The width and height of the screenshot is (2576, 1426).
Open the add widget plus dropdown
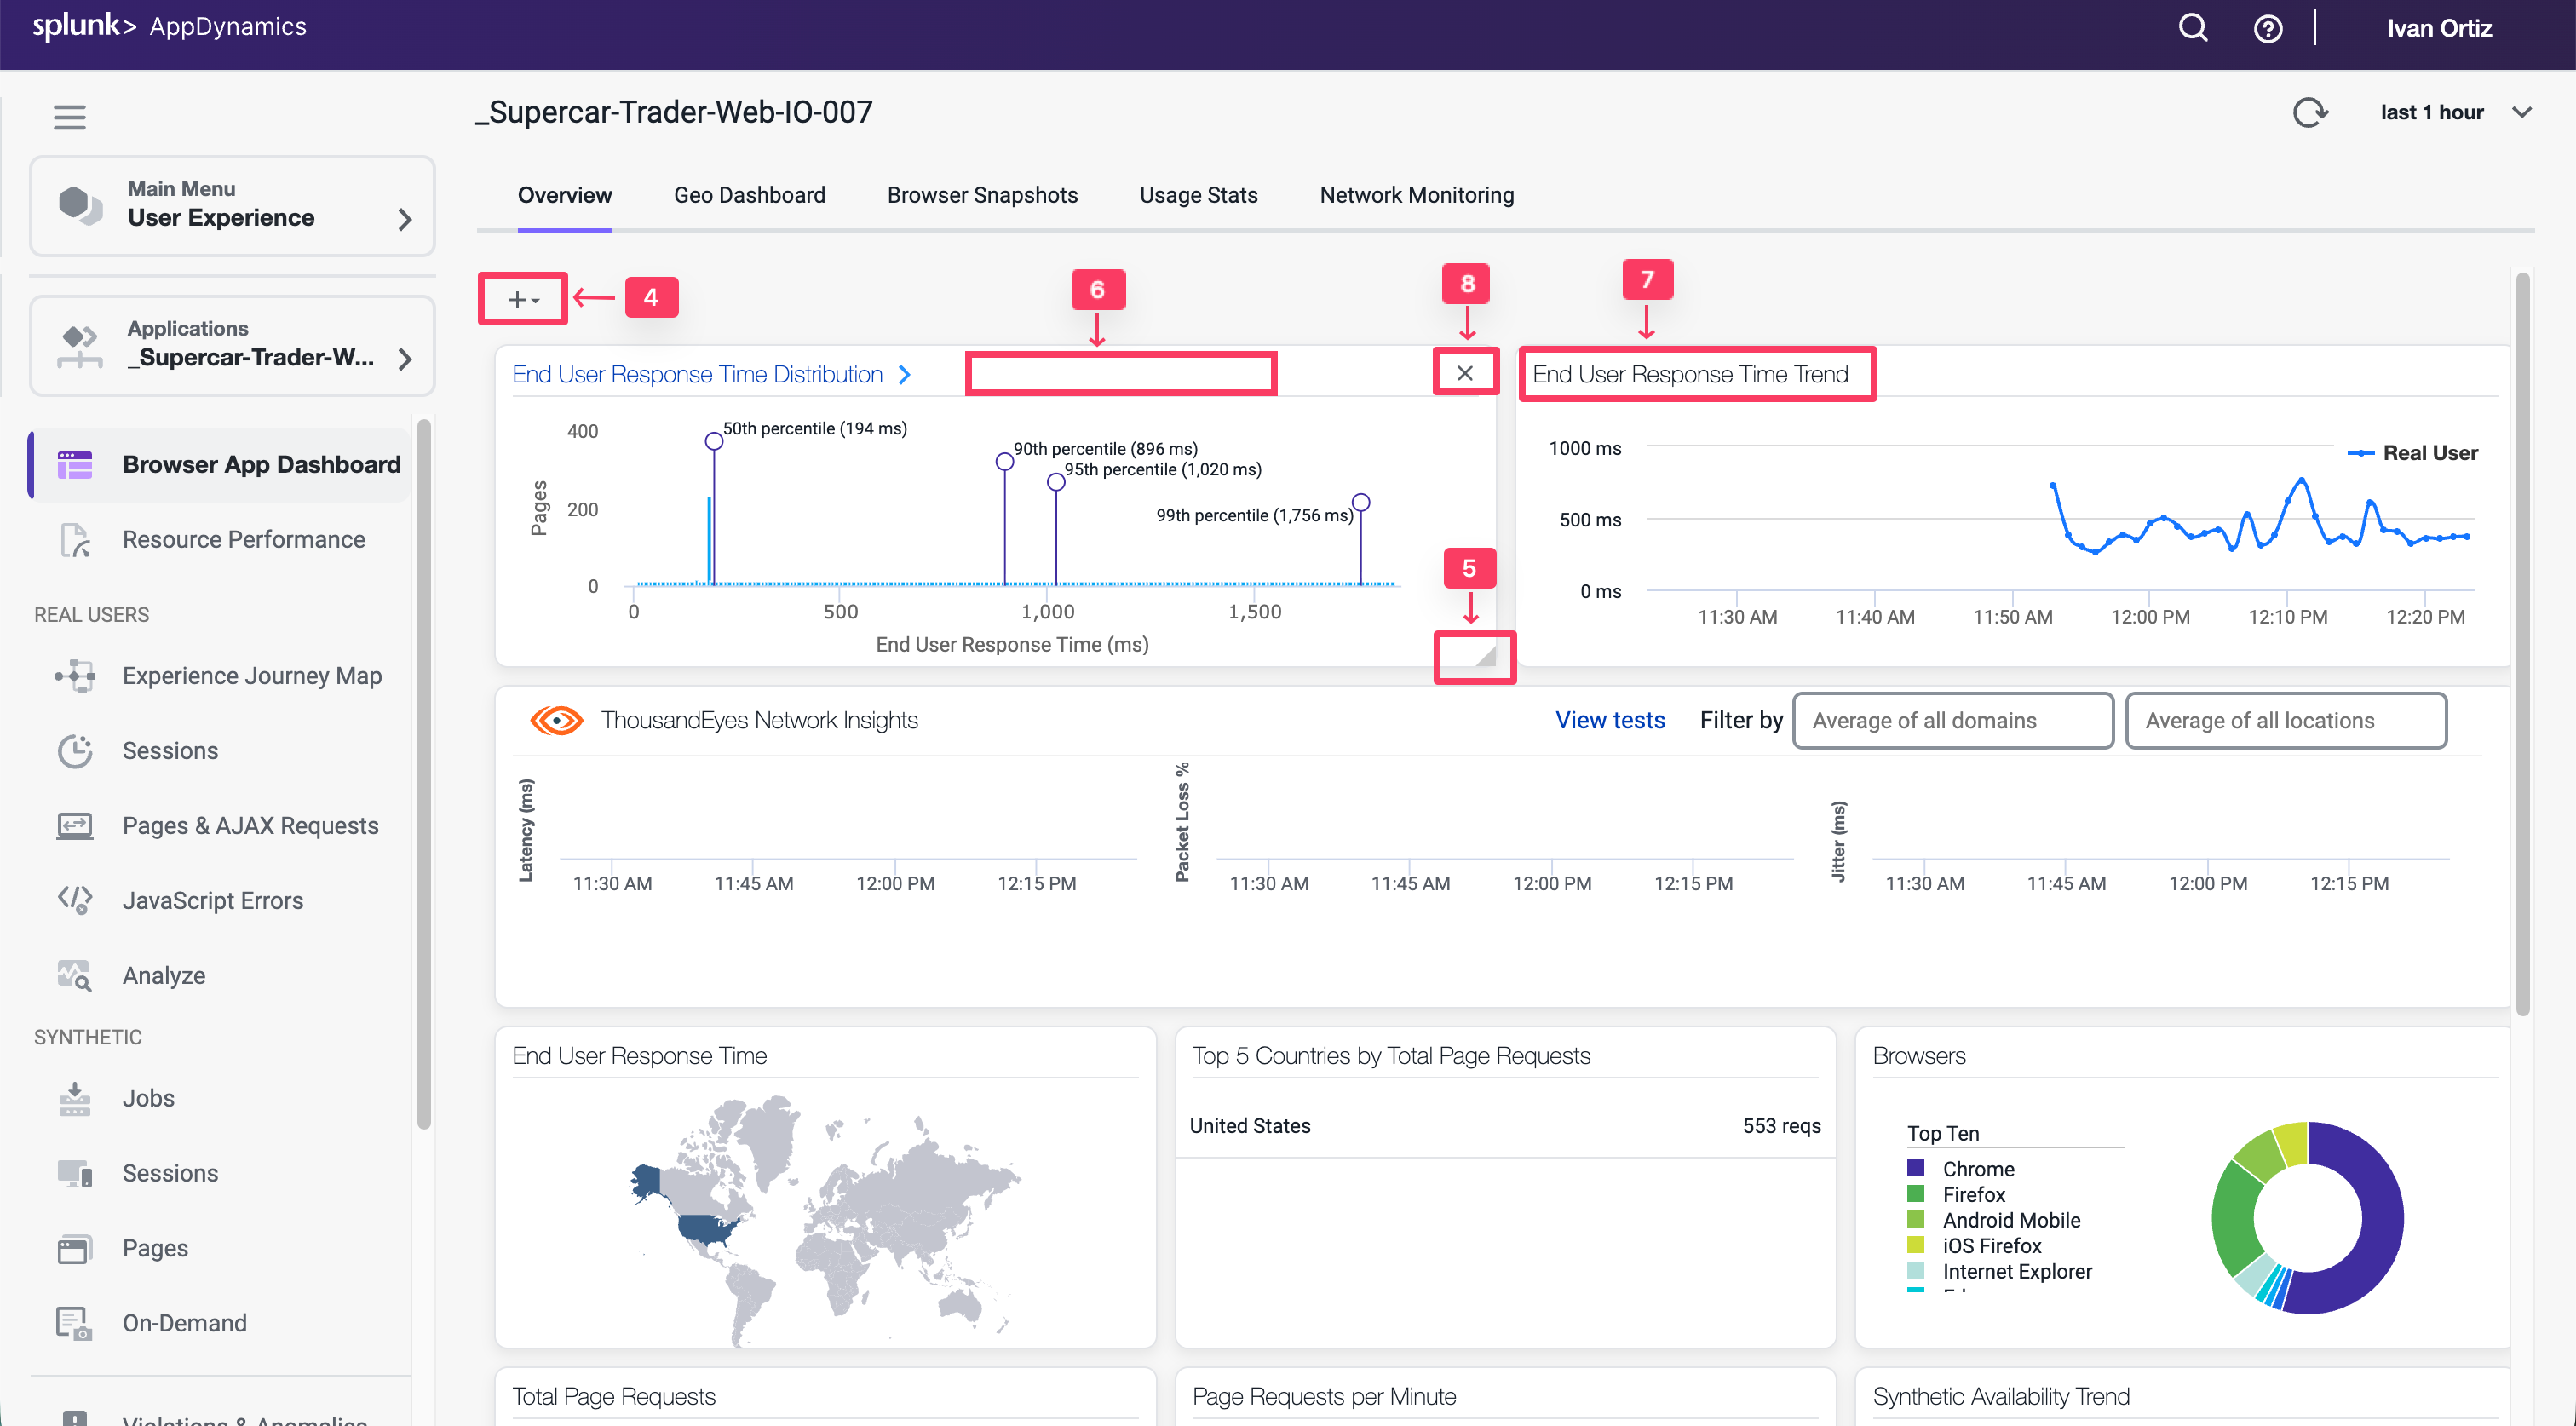pos(523,299)
